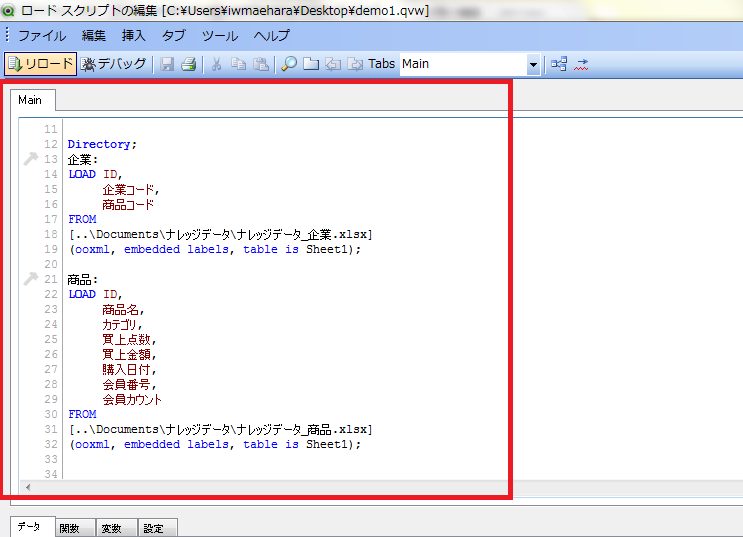The image size is (743, 537).
Task: Click the QlikView icon in title bar
Action: coord(8,10)
